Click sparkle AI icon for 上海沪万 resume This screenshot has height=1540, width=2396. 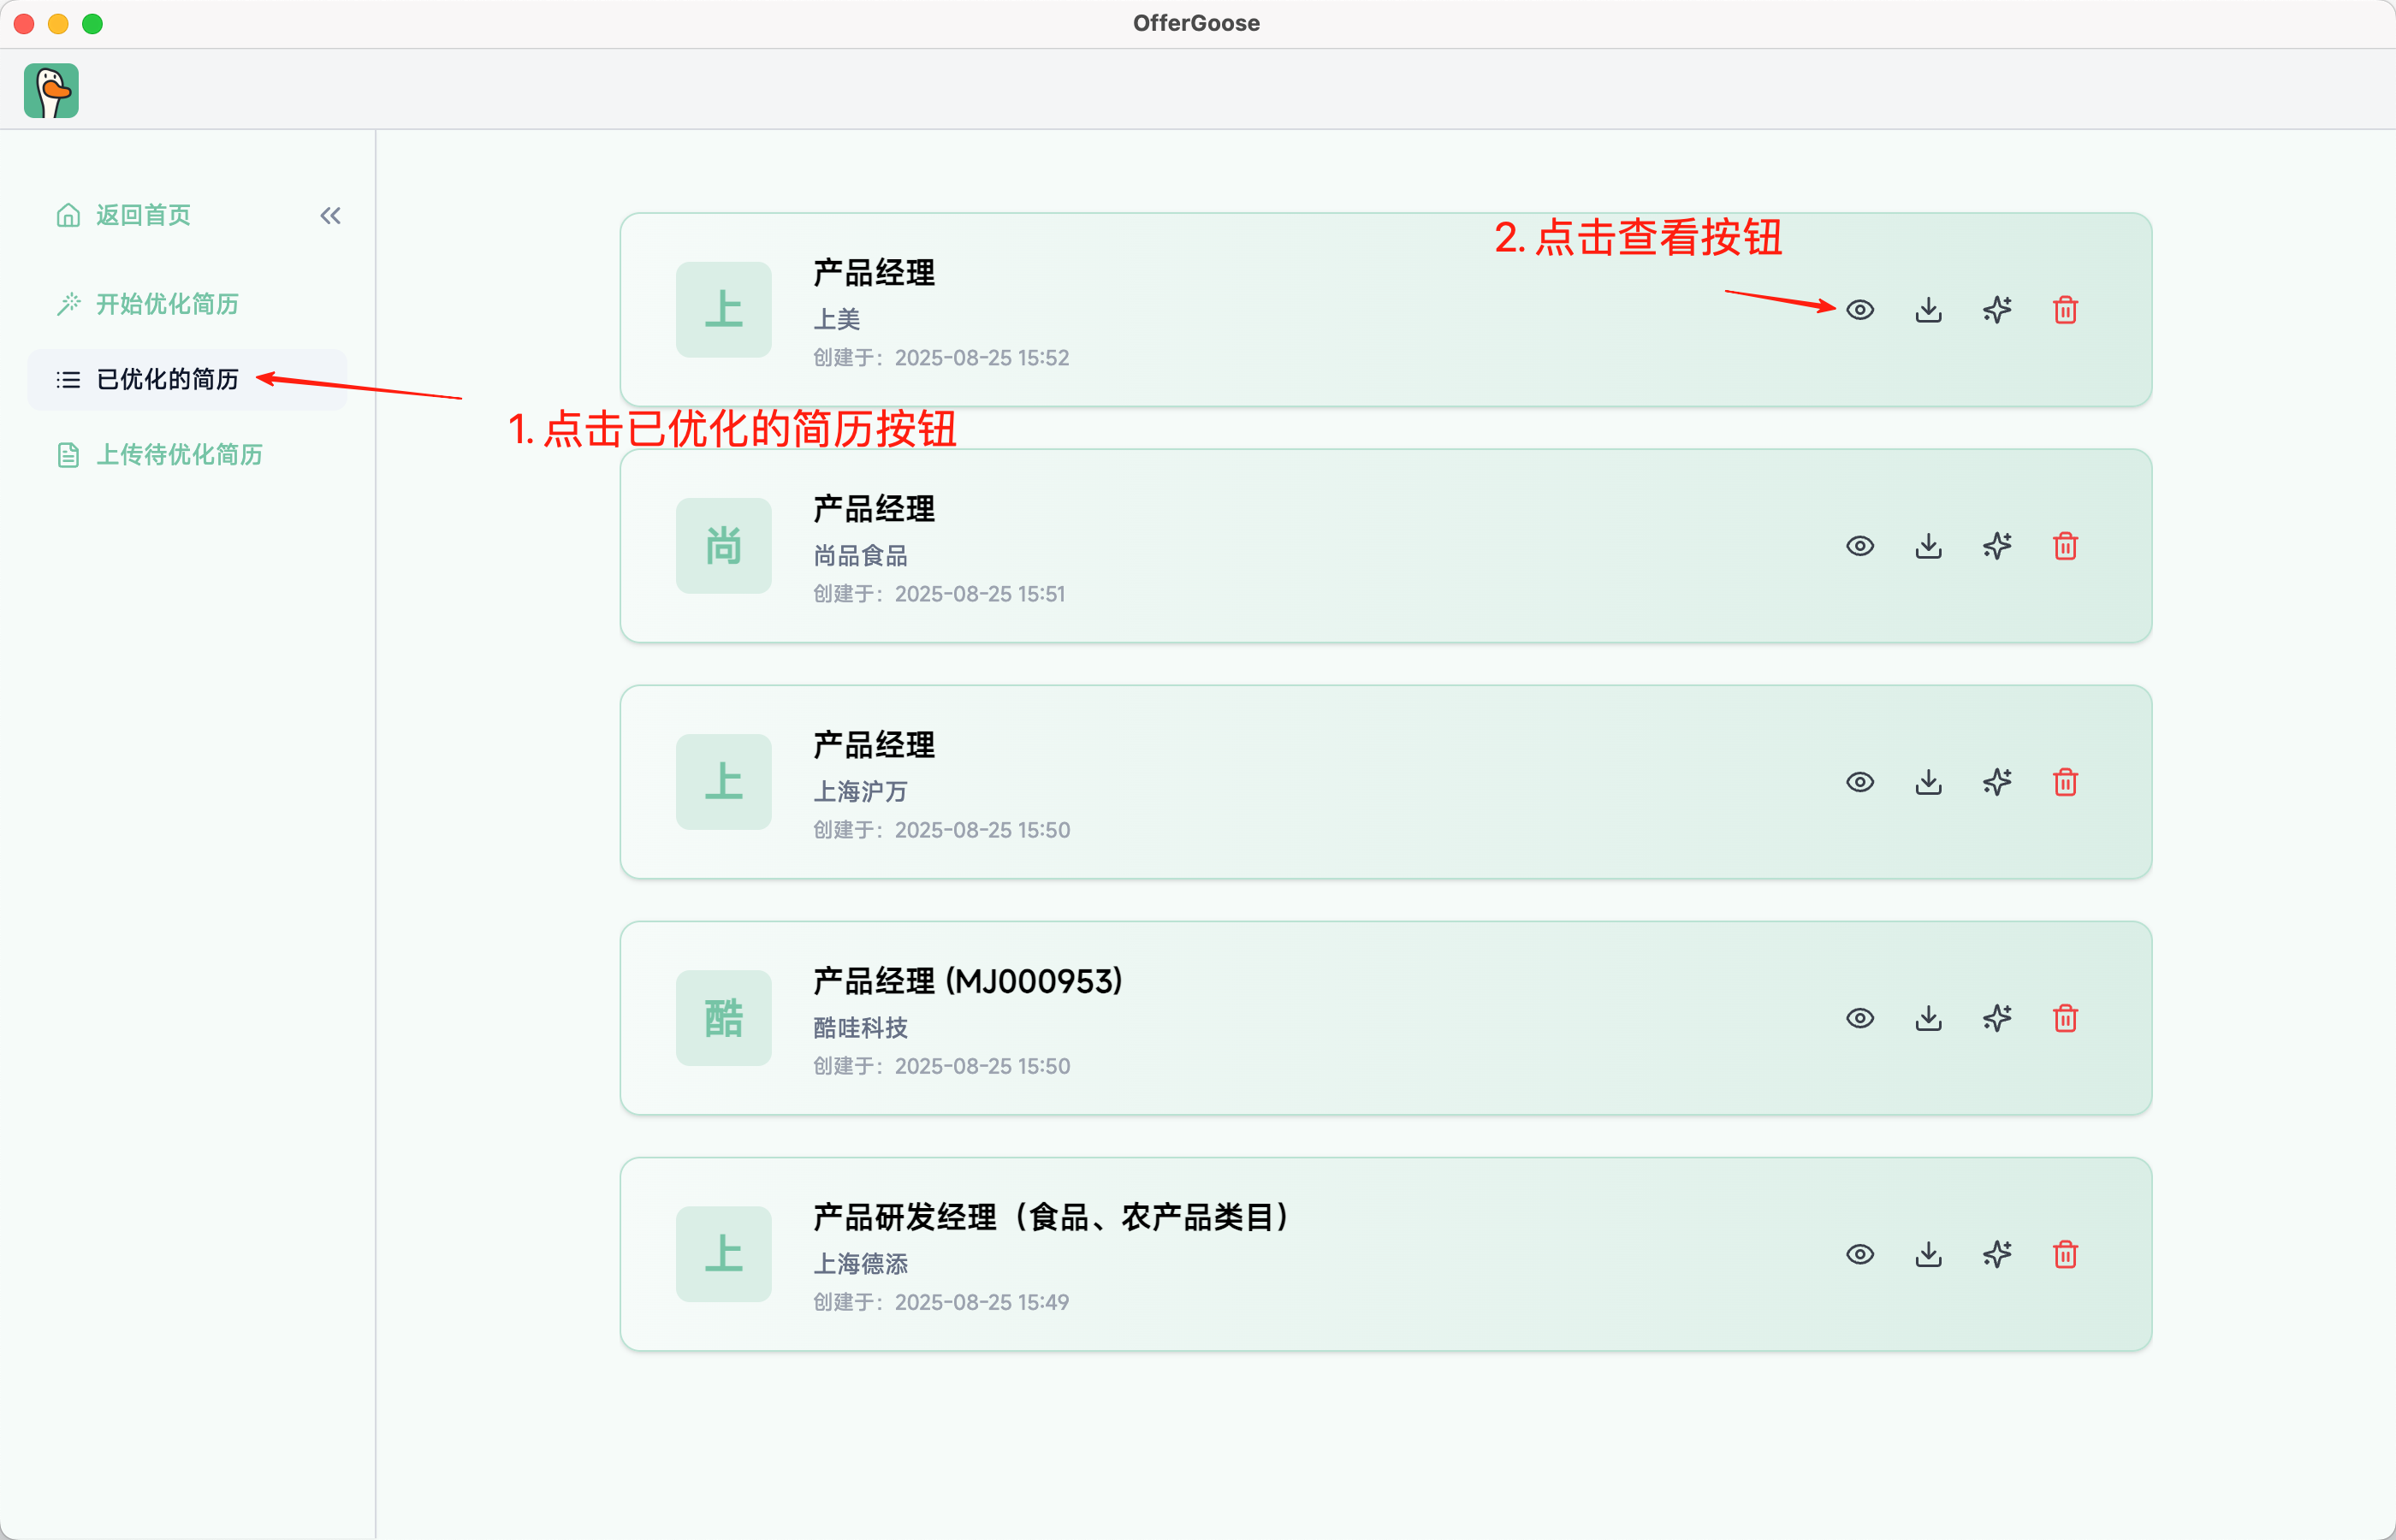coord(1996,782)
